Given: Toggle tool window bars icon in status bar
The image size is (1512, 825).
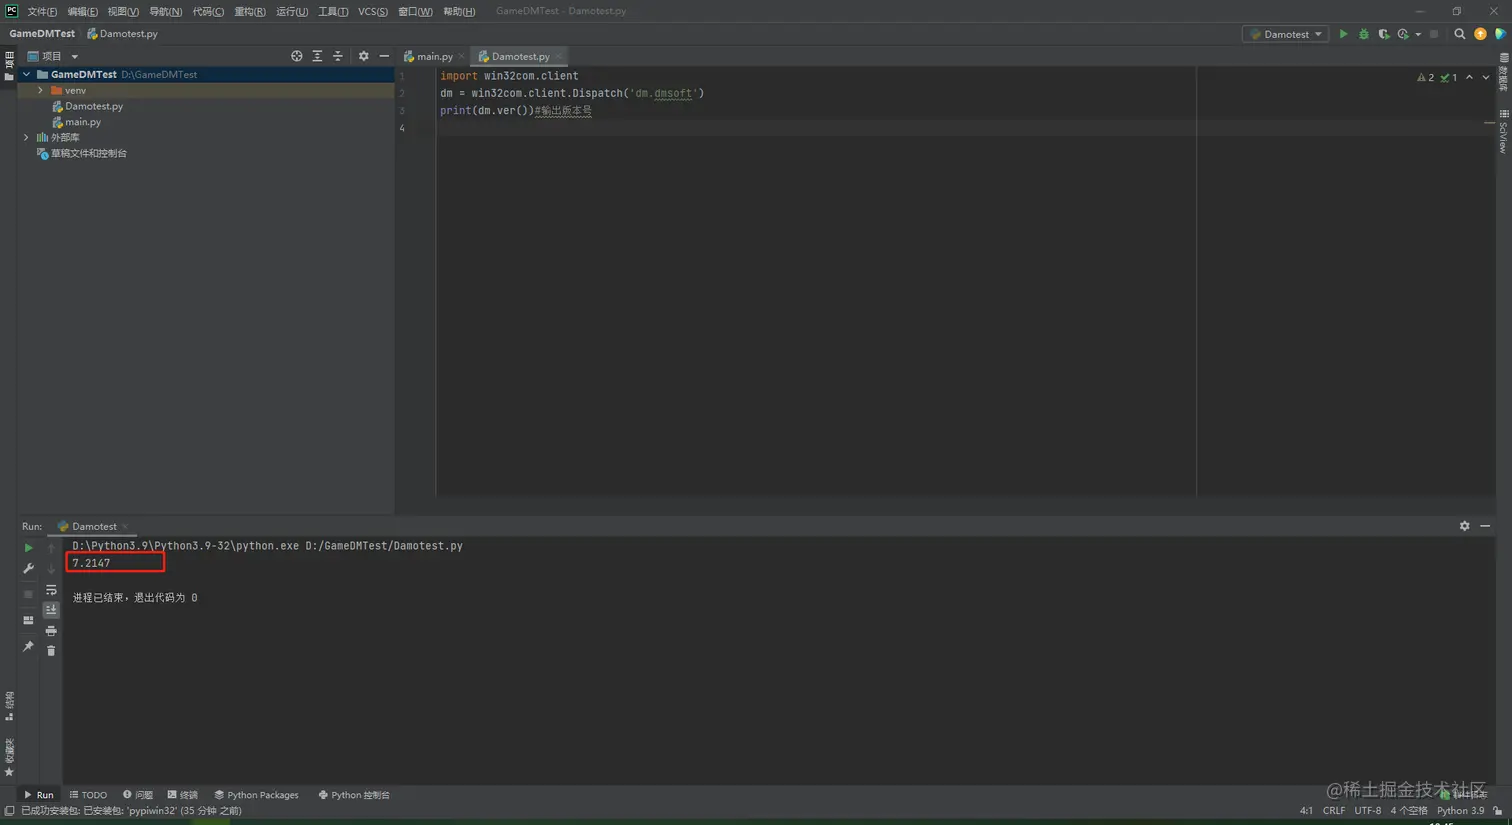Looking at the screenshot, I should (9, 811).
